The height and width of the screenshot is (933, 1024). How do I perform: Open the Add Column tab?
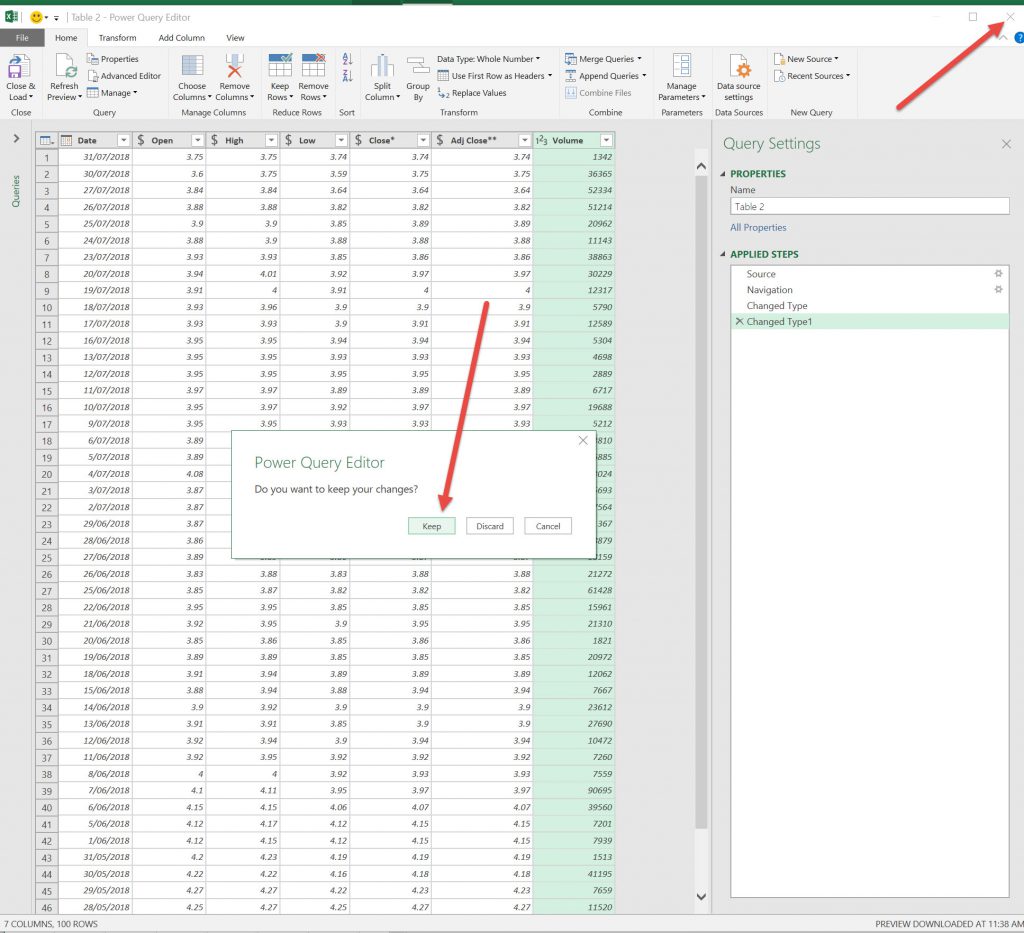coord(181,38)
